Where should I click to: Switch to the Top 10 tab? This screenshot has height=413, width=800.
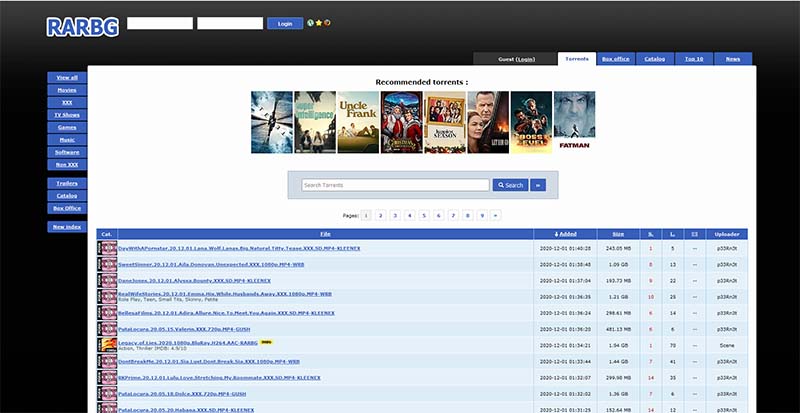point(694,59)
